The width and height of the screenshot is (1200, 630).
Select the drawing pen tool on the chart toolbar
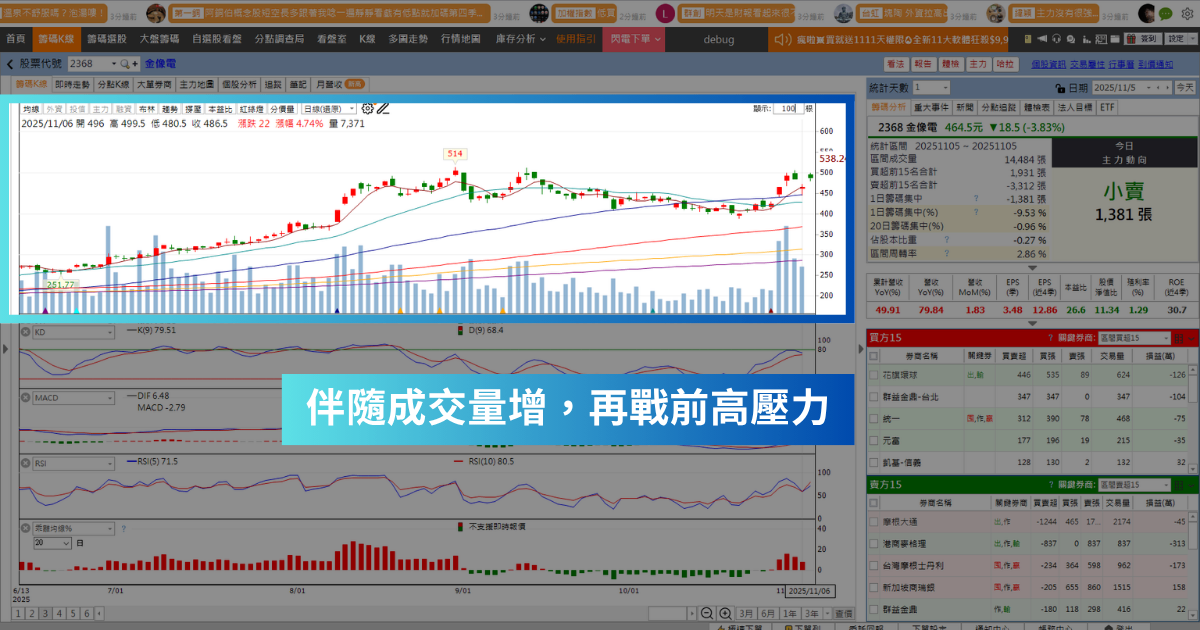(x=383, y=108)
